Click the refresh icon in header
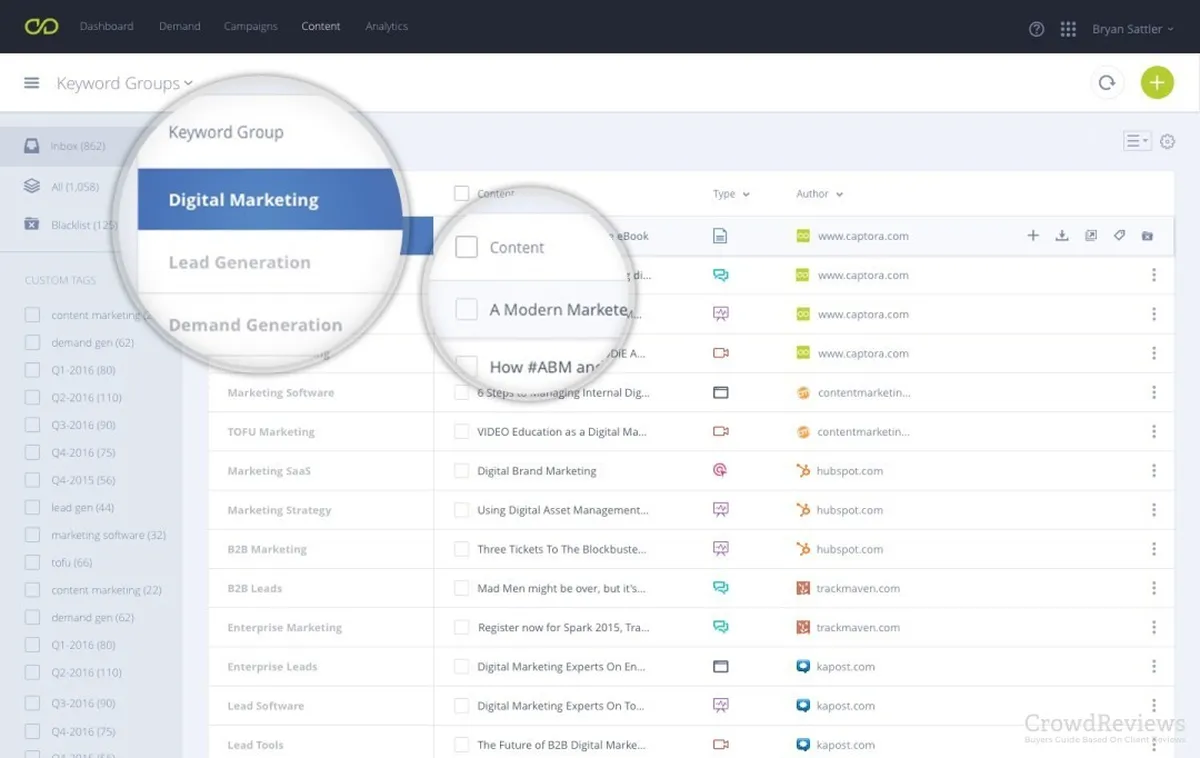The height and width of the screenshot is (758, 1200). (x=1106, y=83)
